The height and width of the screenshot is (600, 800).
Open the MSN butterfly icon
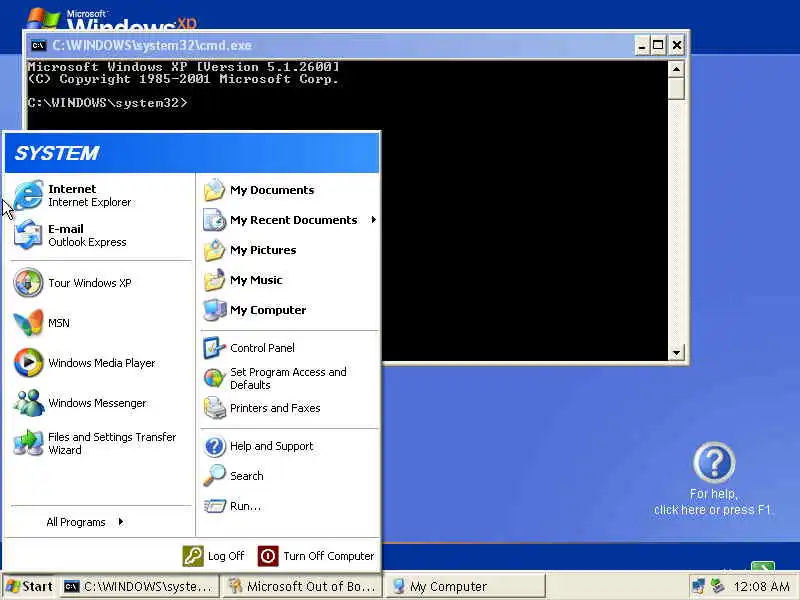click(x=28, y=322)
